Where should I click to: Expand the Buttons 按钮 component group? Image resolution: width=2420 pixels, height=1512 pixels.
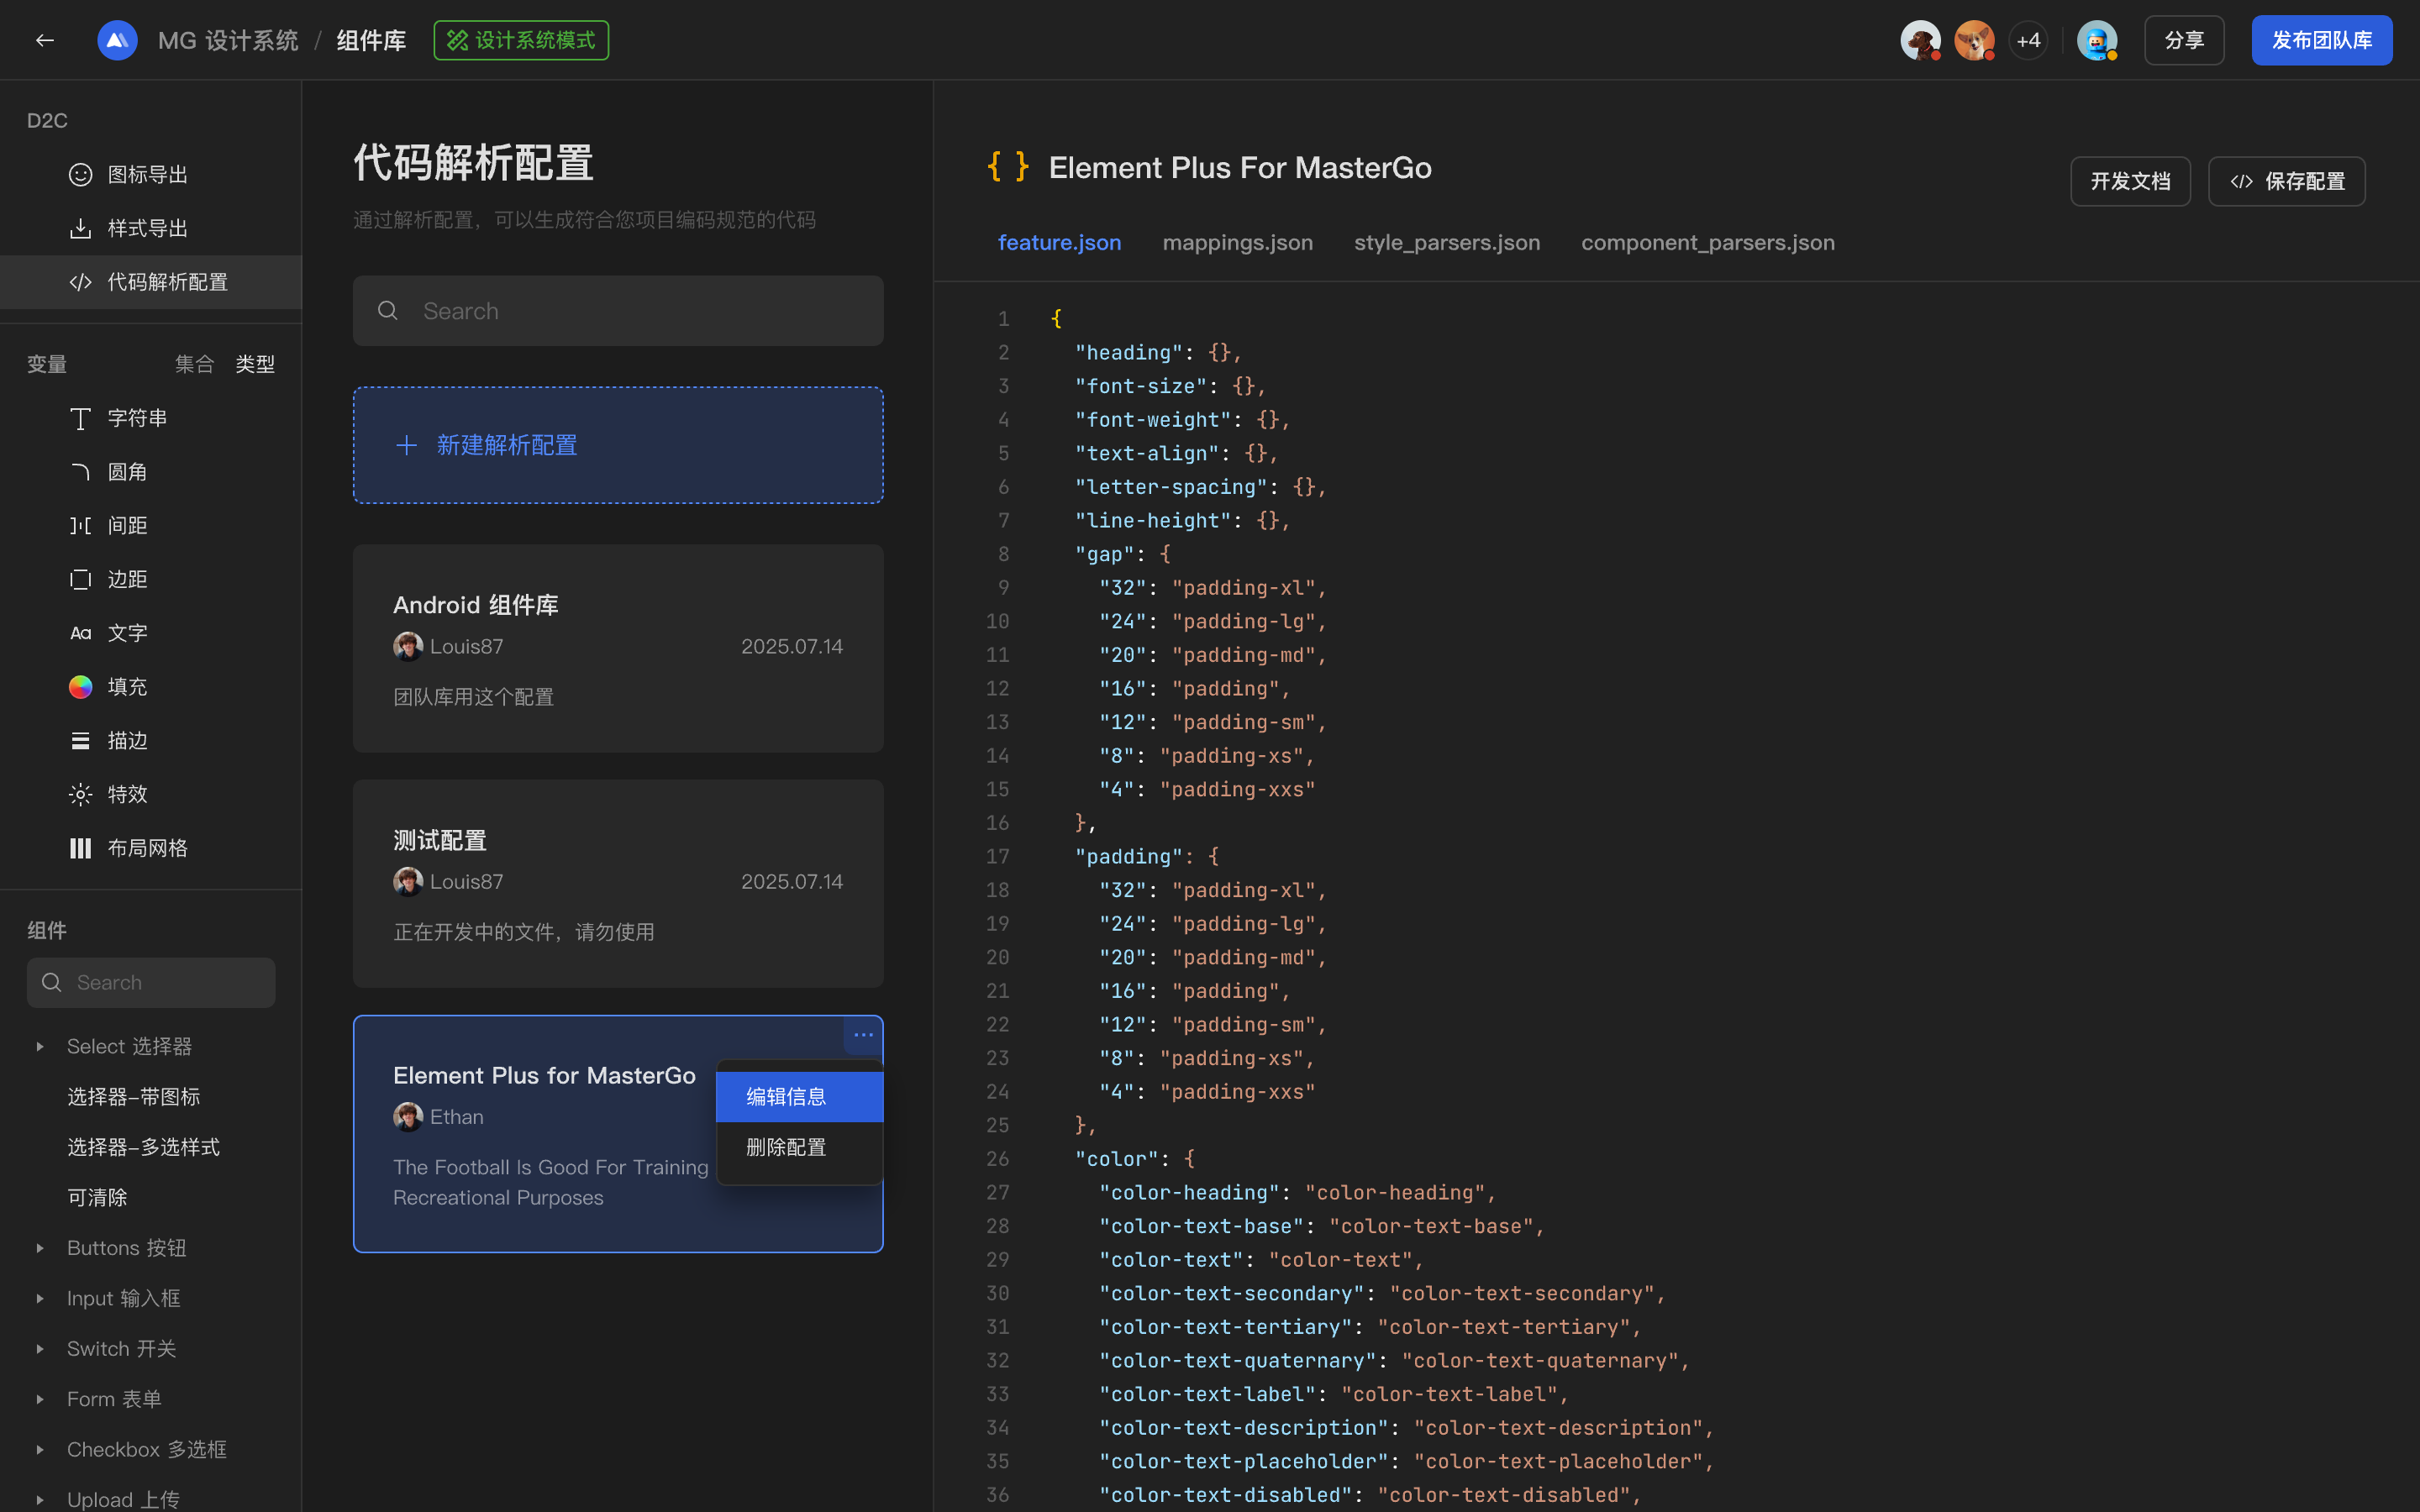[x=40, y=1249]
